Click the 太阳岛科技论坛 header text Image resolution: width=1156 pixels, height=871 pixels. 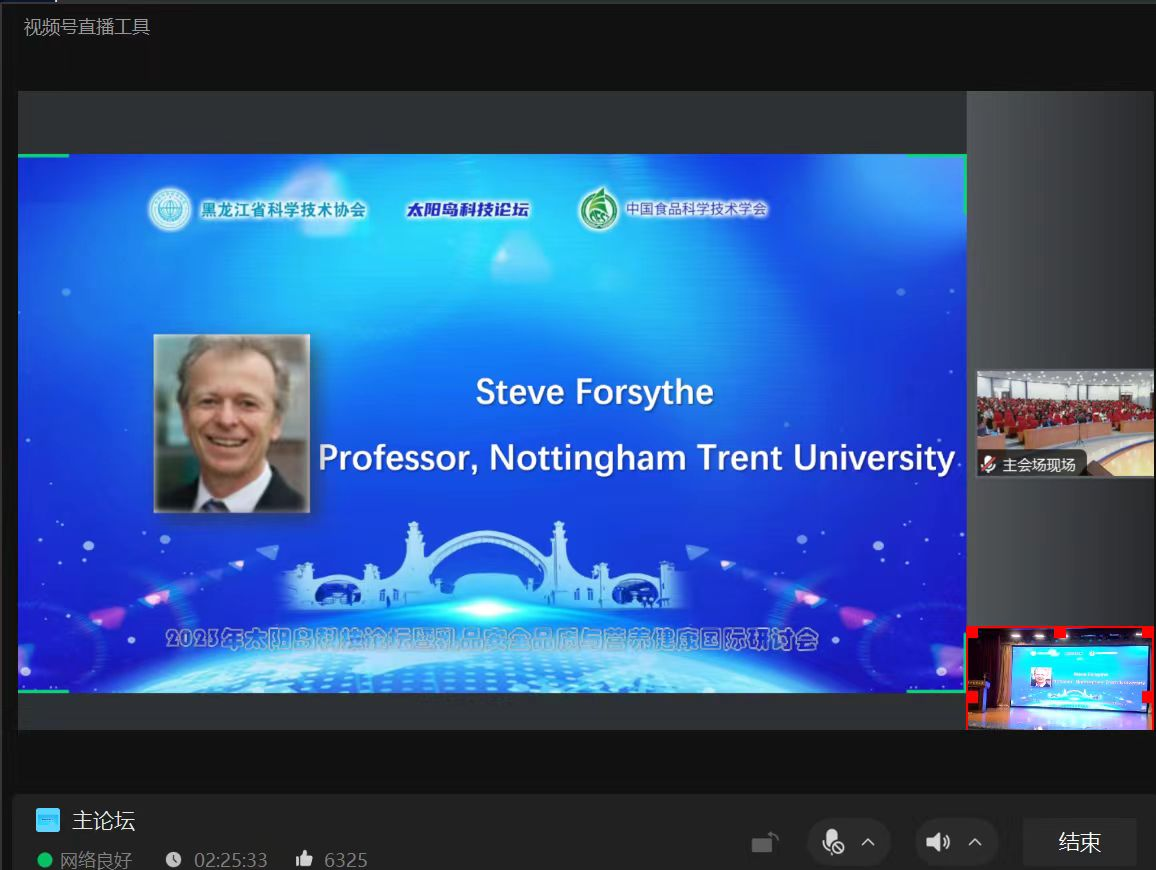467,210
